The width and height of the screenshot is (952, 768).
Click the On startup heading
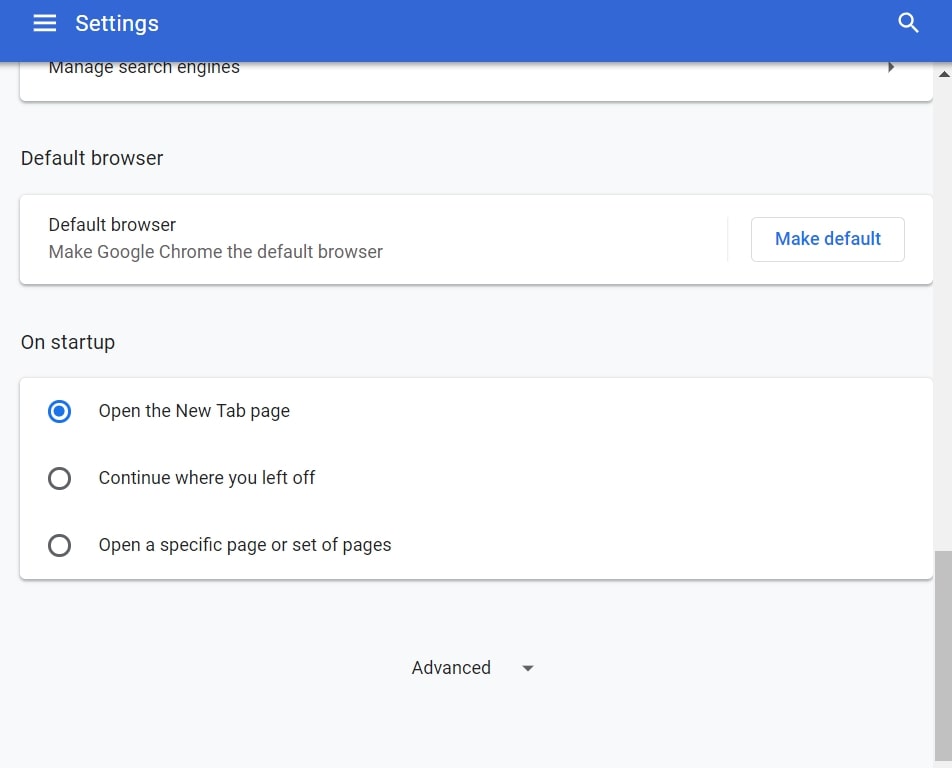67,342
